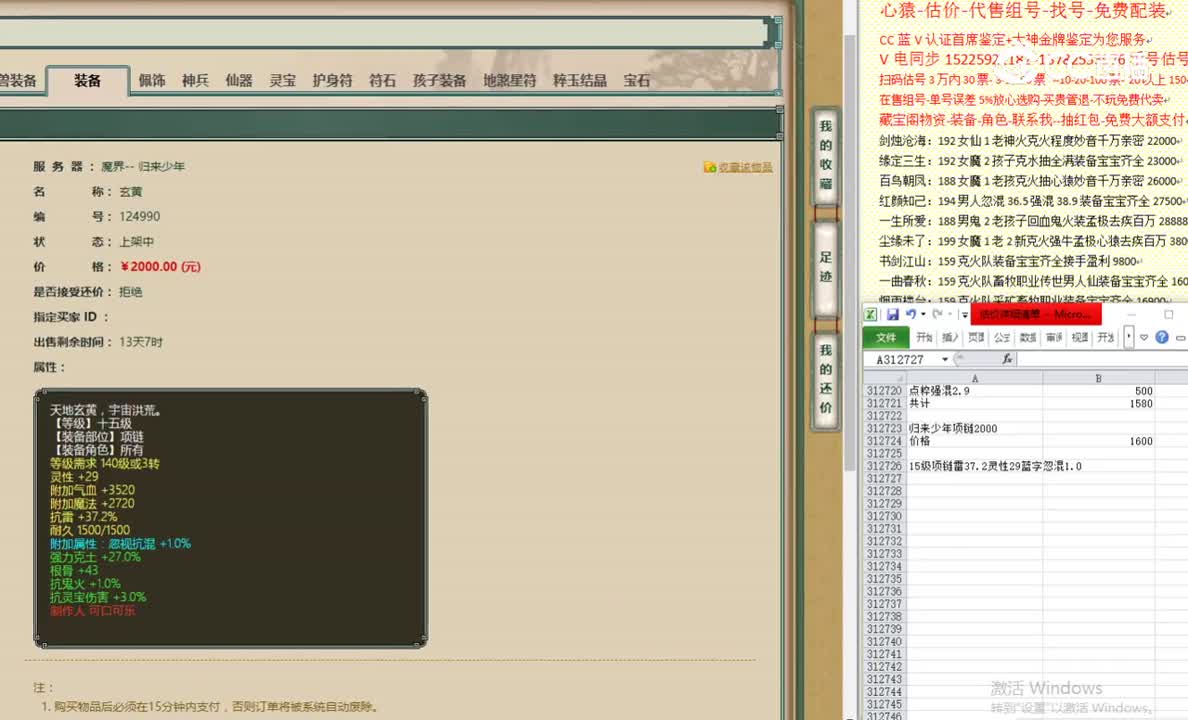Image resolution: width=1188 pixels, height=720 pixels.
Task: Click the Excel program icon at window top-left
Action: tap(870, 314)
